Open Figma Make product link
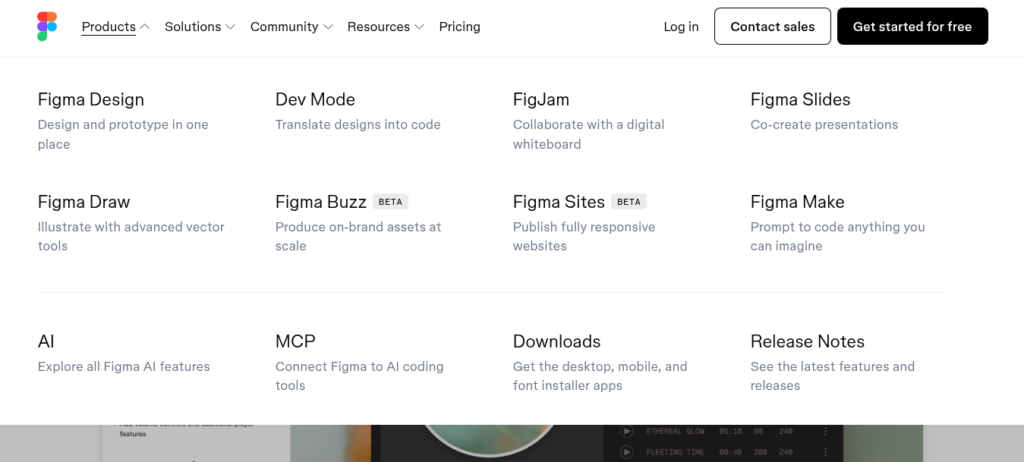 [x=797, y=202]
